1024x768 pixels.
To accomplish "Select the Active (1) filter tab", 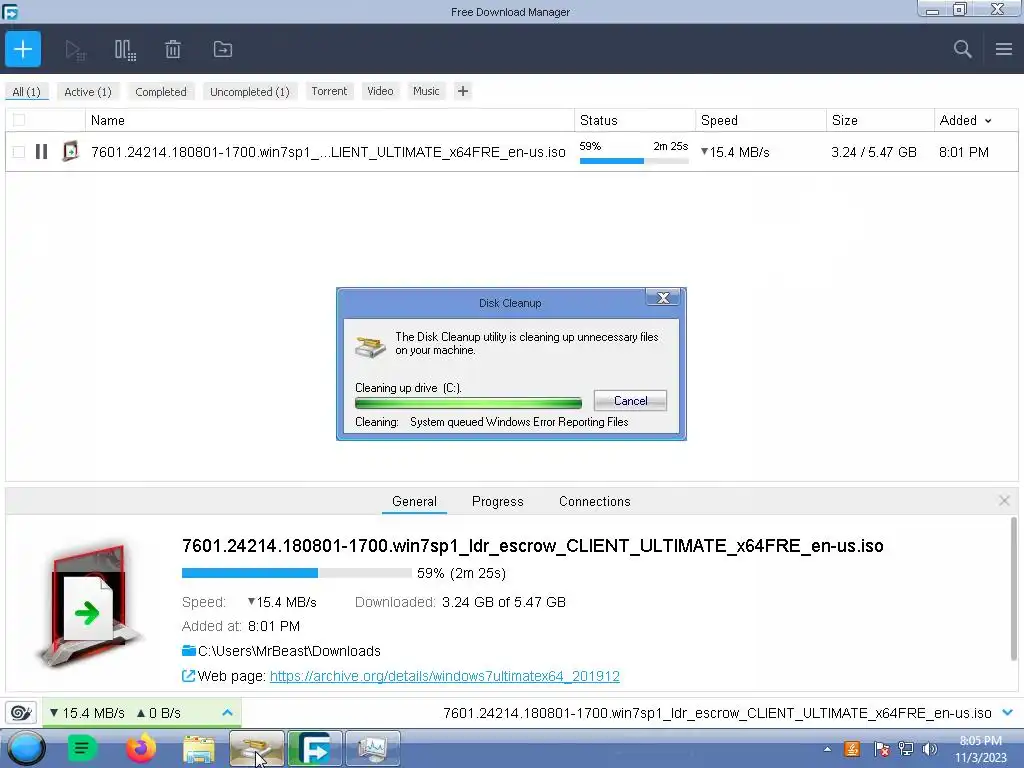I will tap(88, 92).
